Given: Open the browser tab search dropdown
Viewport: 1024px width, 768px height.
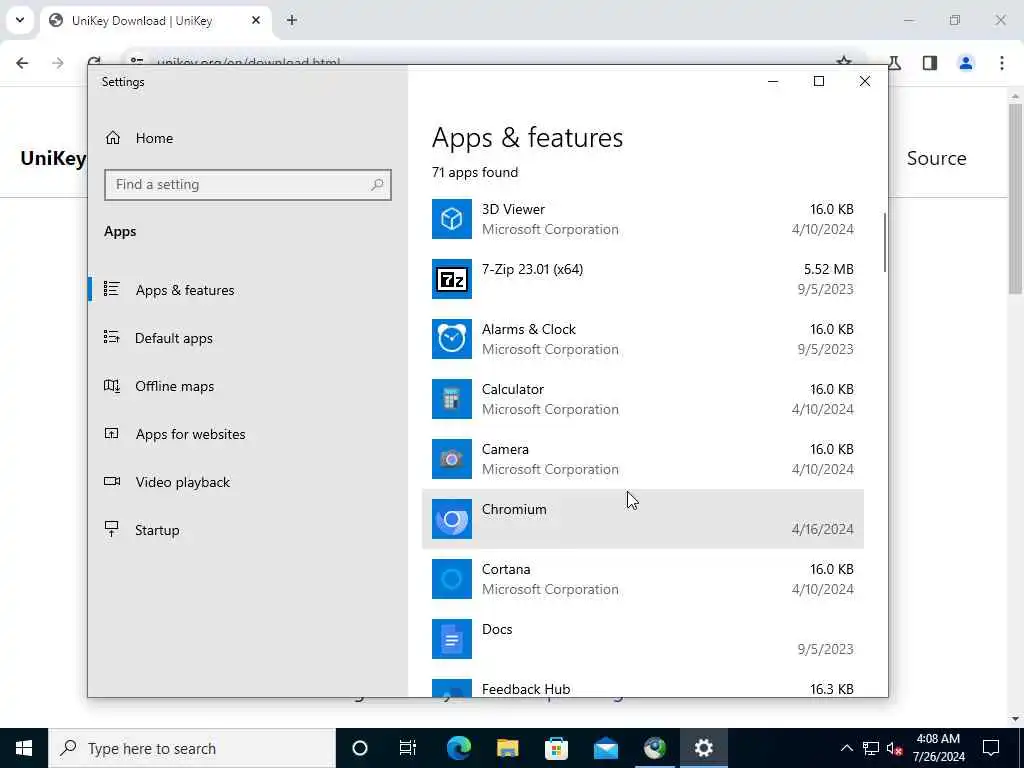Looking at the screenshot, I should click(x=20, y=20).
